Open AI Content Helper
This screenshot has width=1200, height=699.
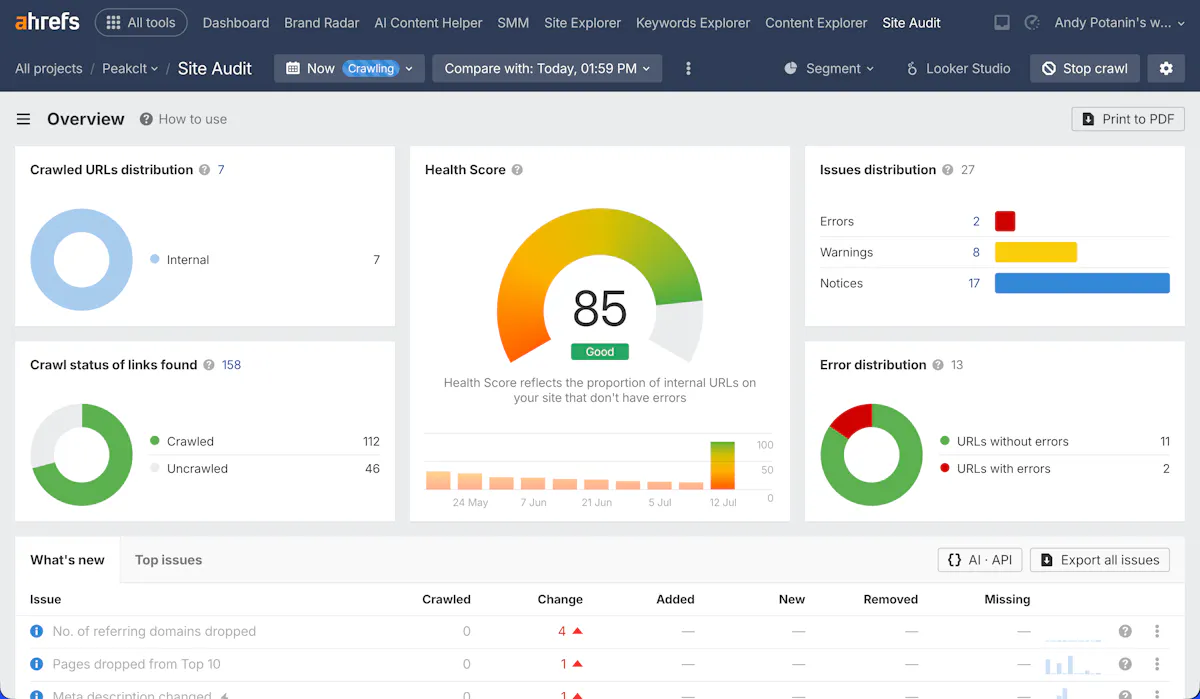(428, 22)
